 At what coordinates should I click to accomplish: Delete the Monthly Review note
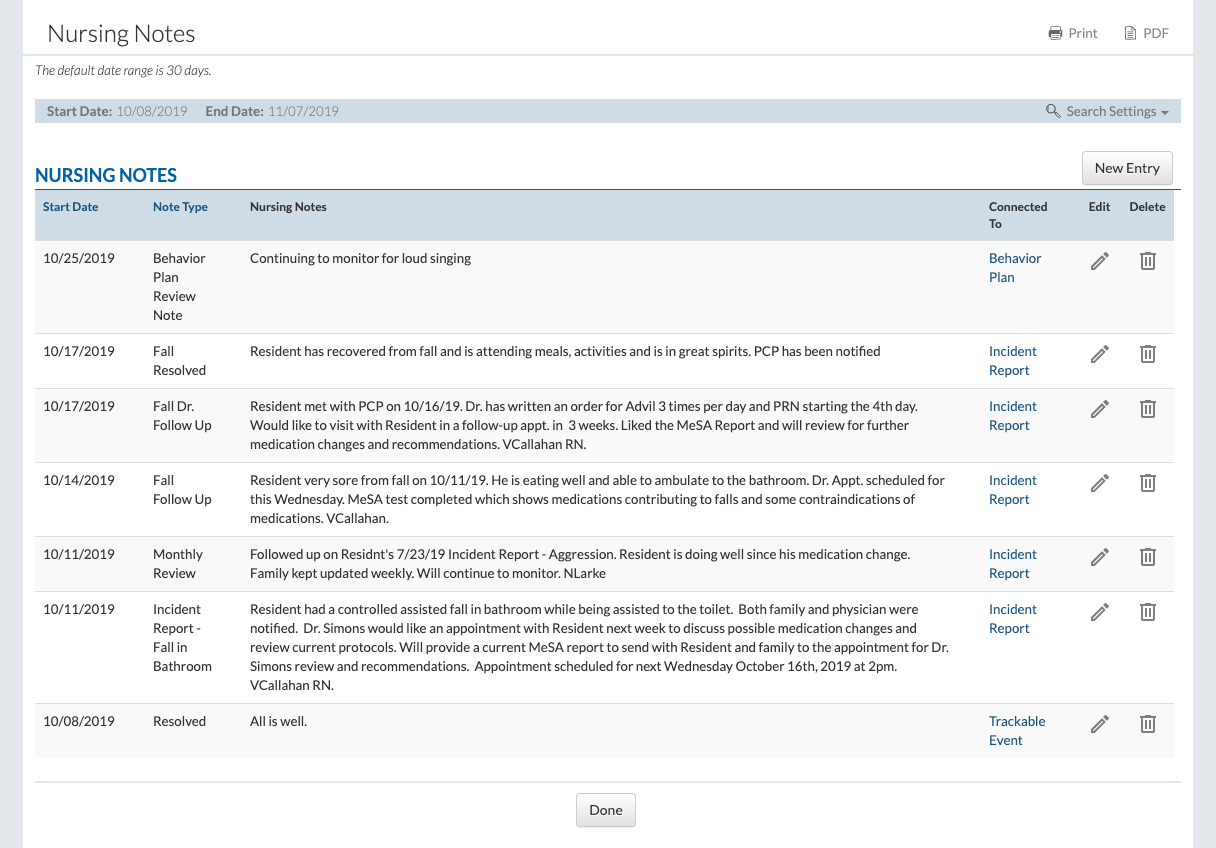(x=1147, y=557)
